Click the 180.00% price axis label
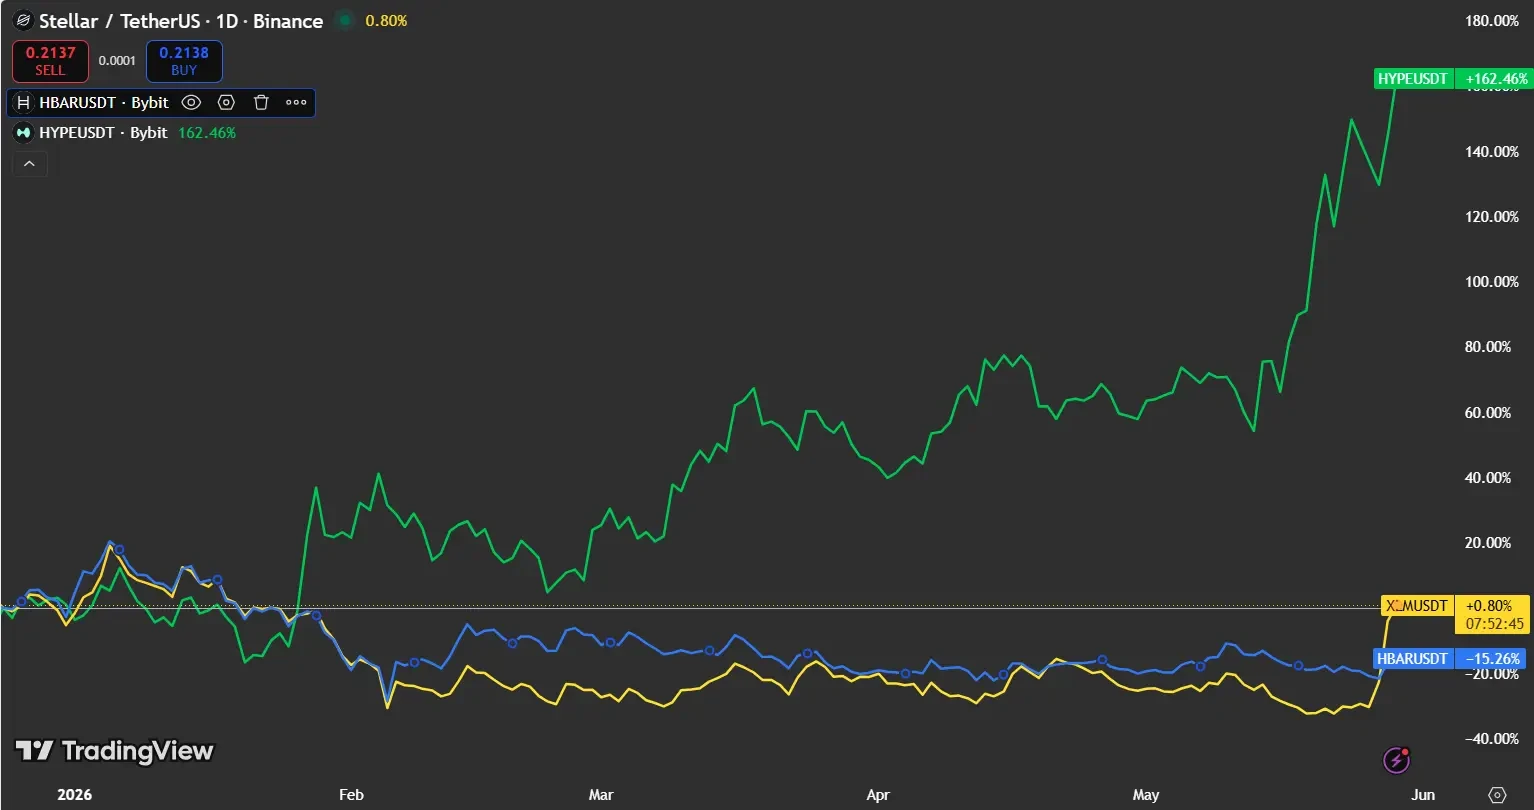Viewport: 1534px width, 810px height. coord(1491,21)
